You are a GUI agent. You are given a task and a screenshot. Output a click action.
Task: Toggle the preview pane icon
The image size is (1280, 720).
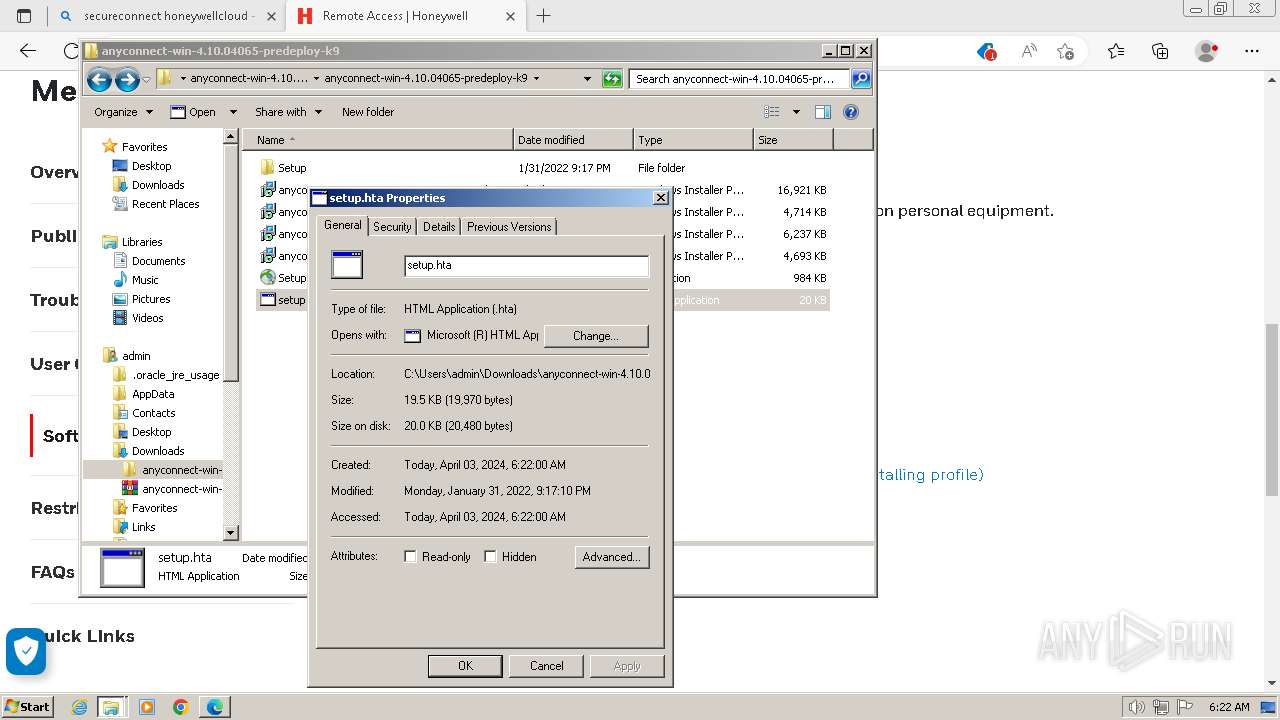pyautogui.click(x=823, y=112)
